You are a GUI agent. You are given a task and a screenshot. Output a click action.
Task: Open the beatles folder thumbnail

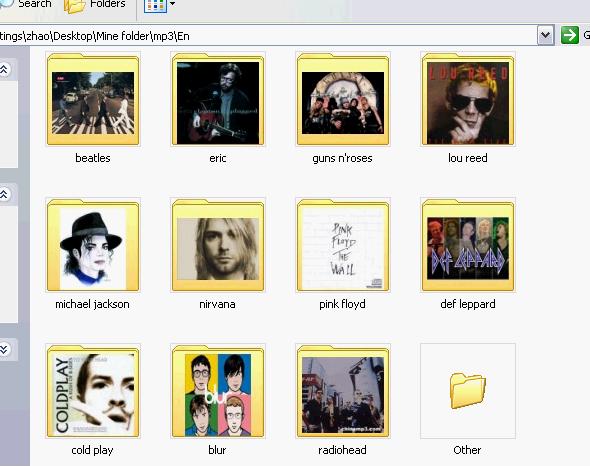(93, 99)
